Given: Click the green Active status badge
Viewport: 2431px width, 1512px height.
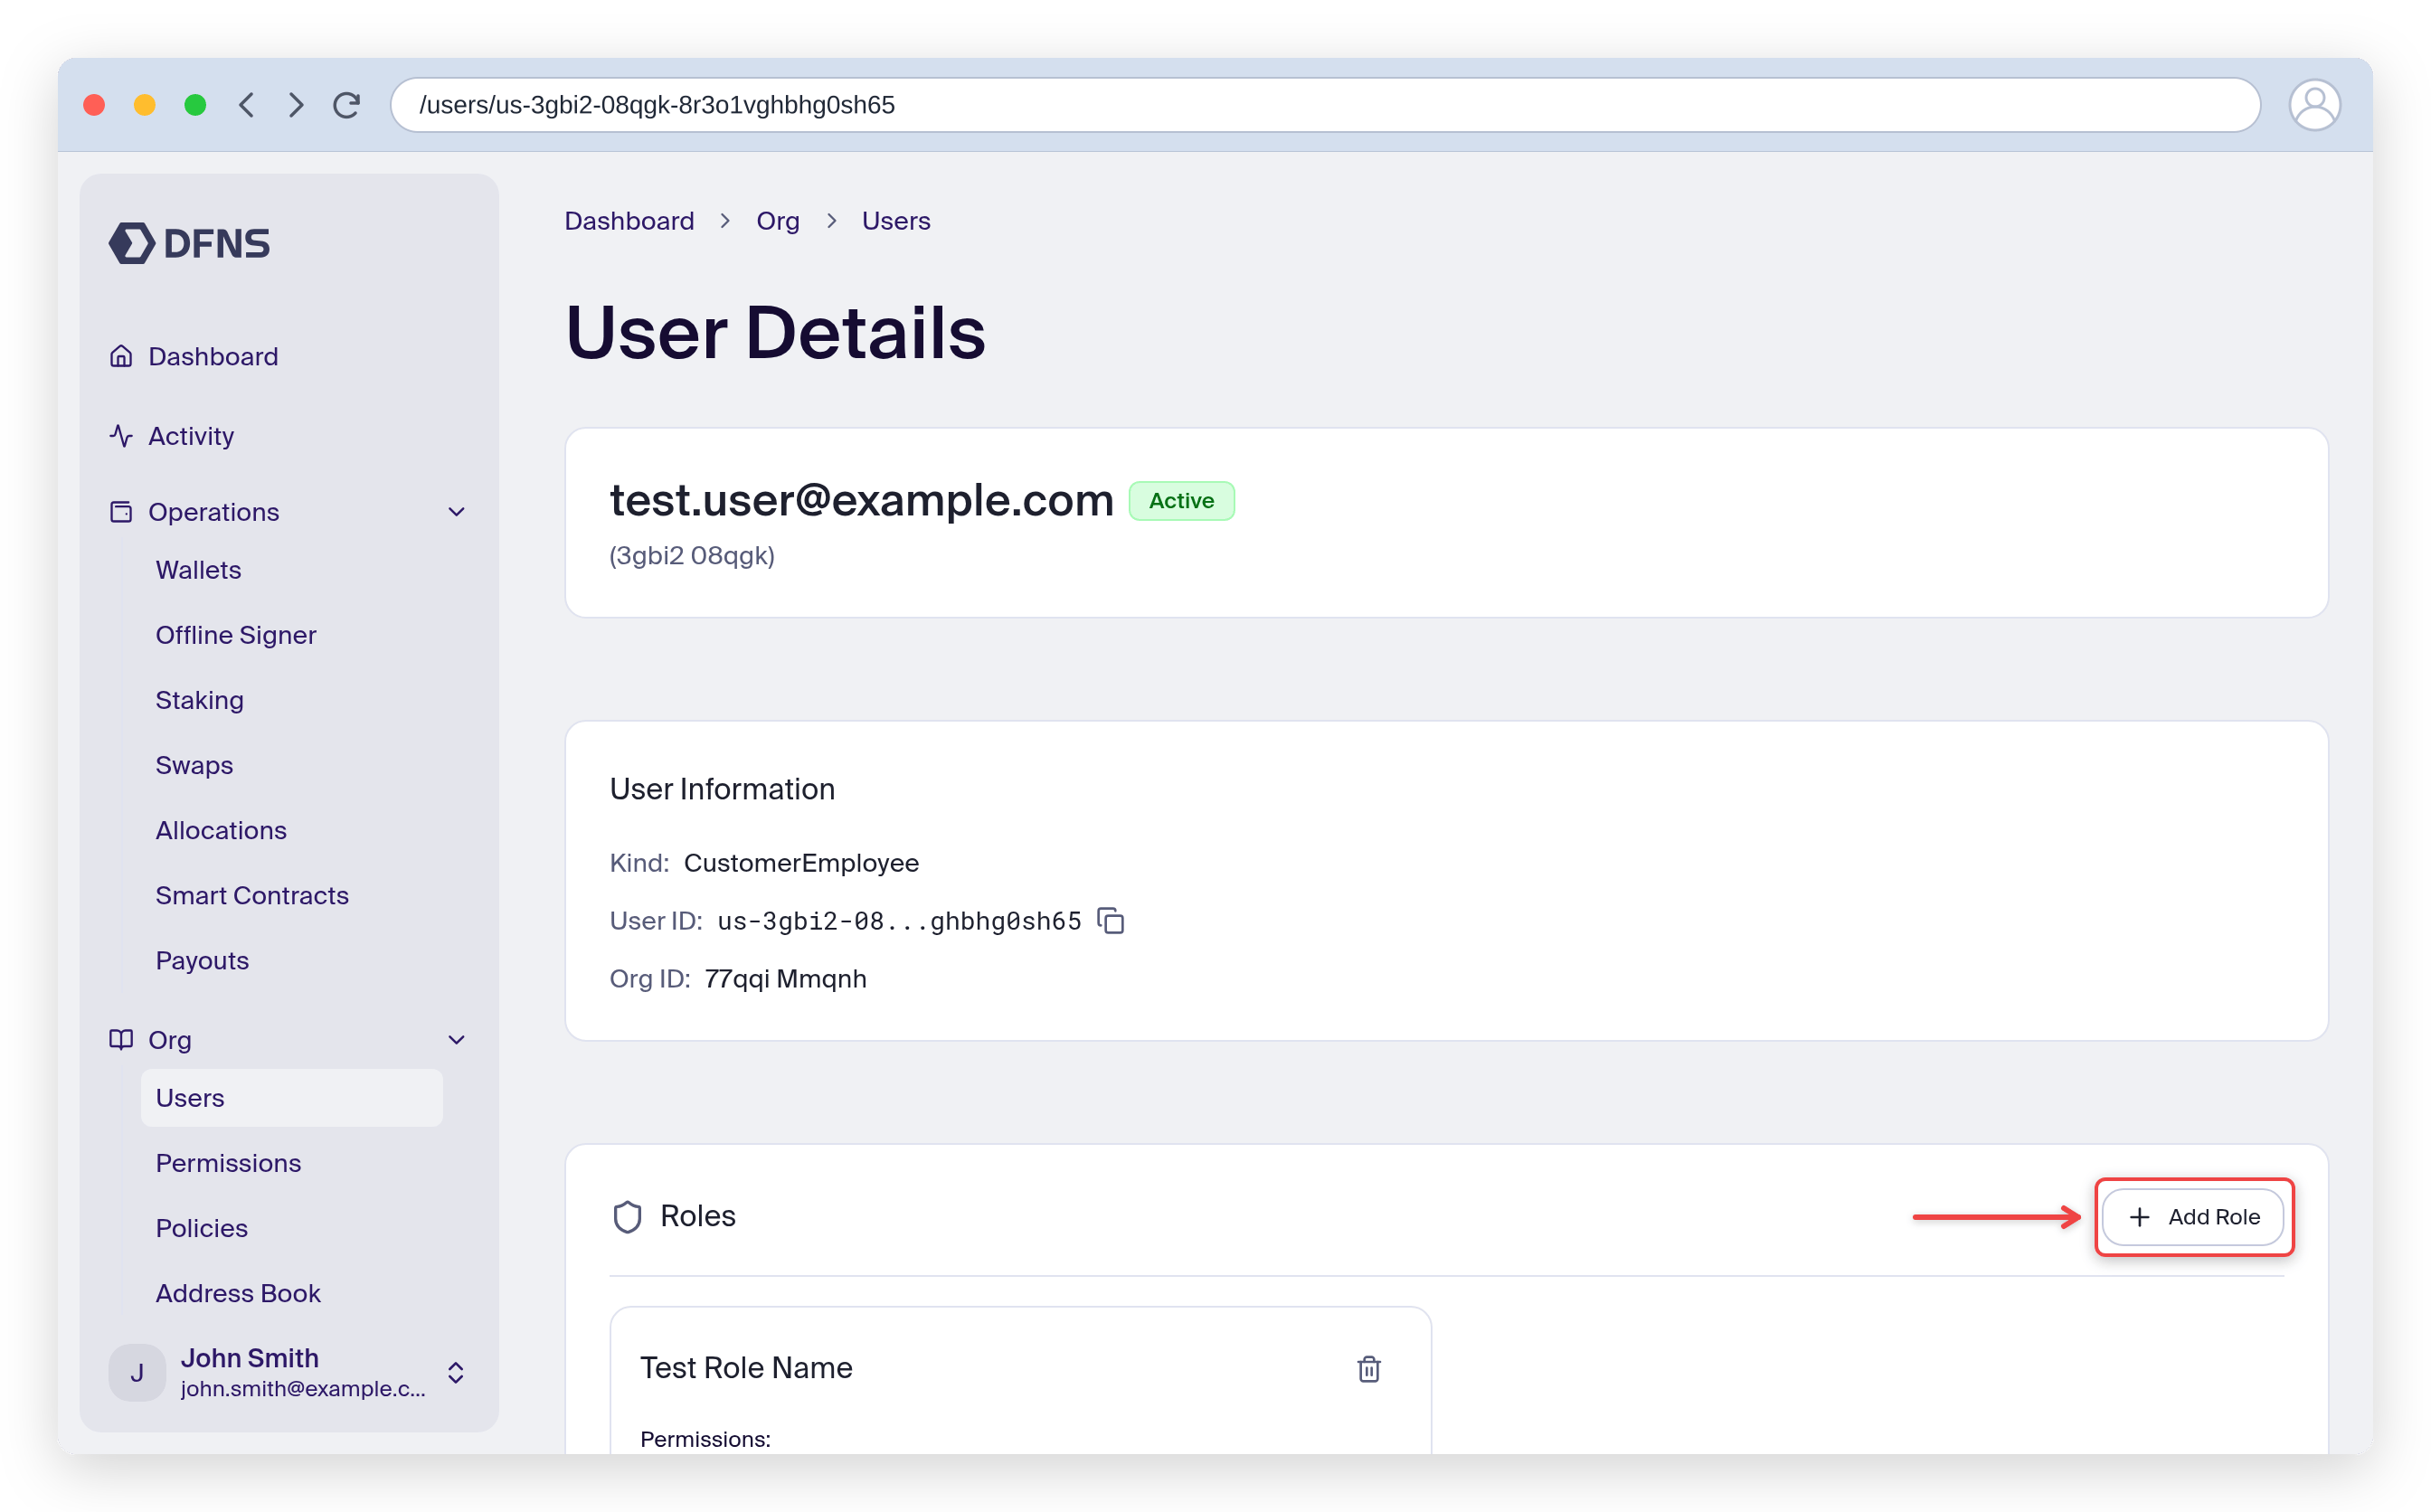Looking at the screenshot, I should coord(1181,501).
